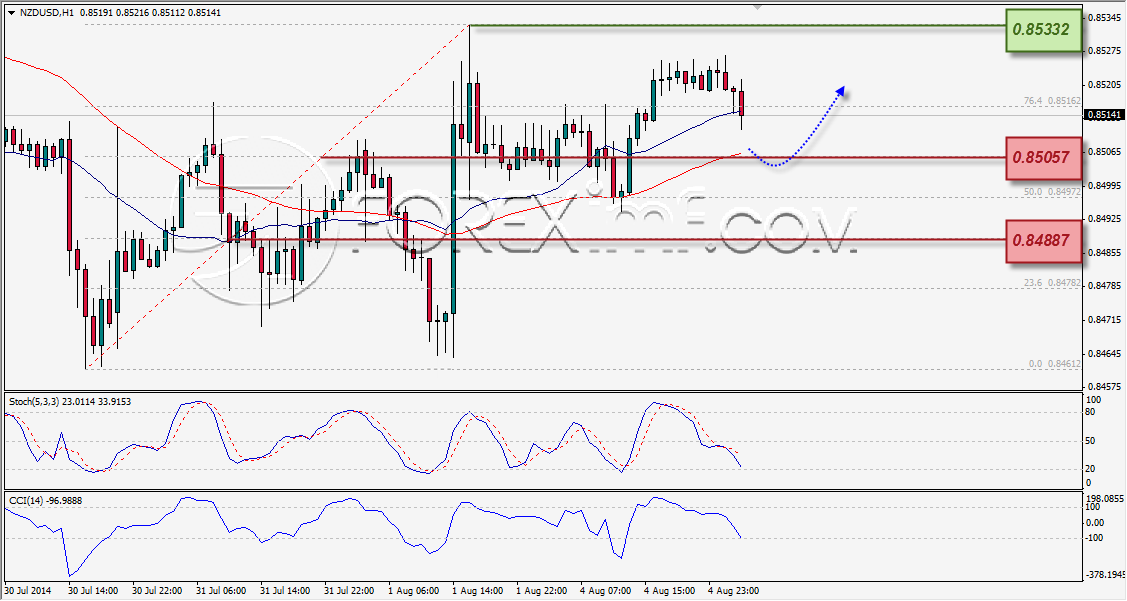
Task: Select the Fibonacci label 23.6 0.84782
Action: point(1052,283)
